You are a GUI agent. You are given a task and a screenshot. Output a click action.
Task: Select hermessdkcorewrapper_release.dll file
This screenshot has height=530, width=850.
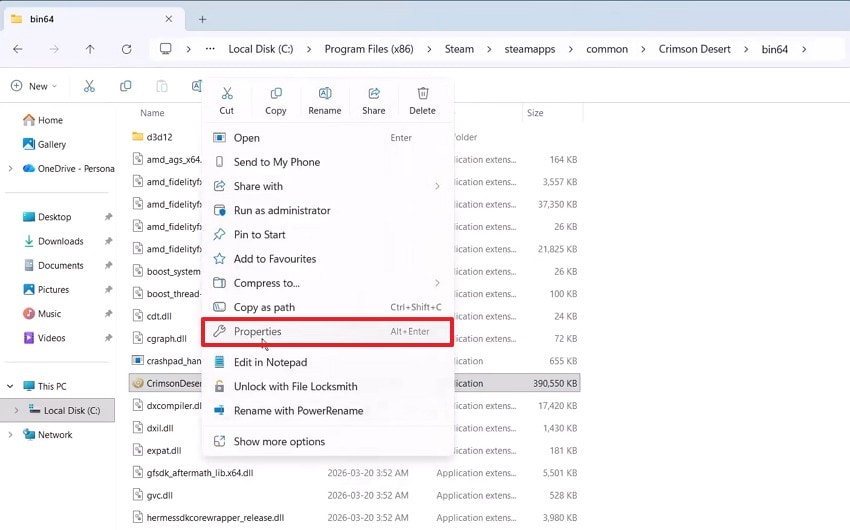coord(215,518)
